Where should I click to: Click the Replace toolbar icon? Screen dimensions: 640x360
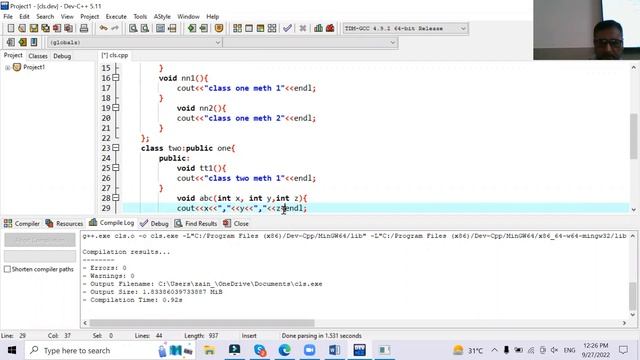pyautogui.click(x=144, y=28)
